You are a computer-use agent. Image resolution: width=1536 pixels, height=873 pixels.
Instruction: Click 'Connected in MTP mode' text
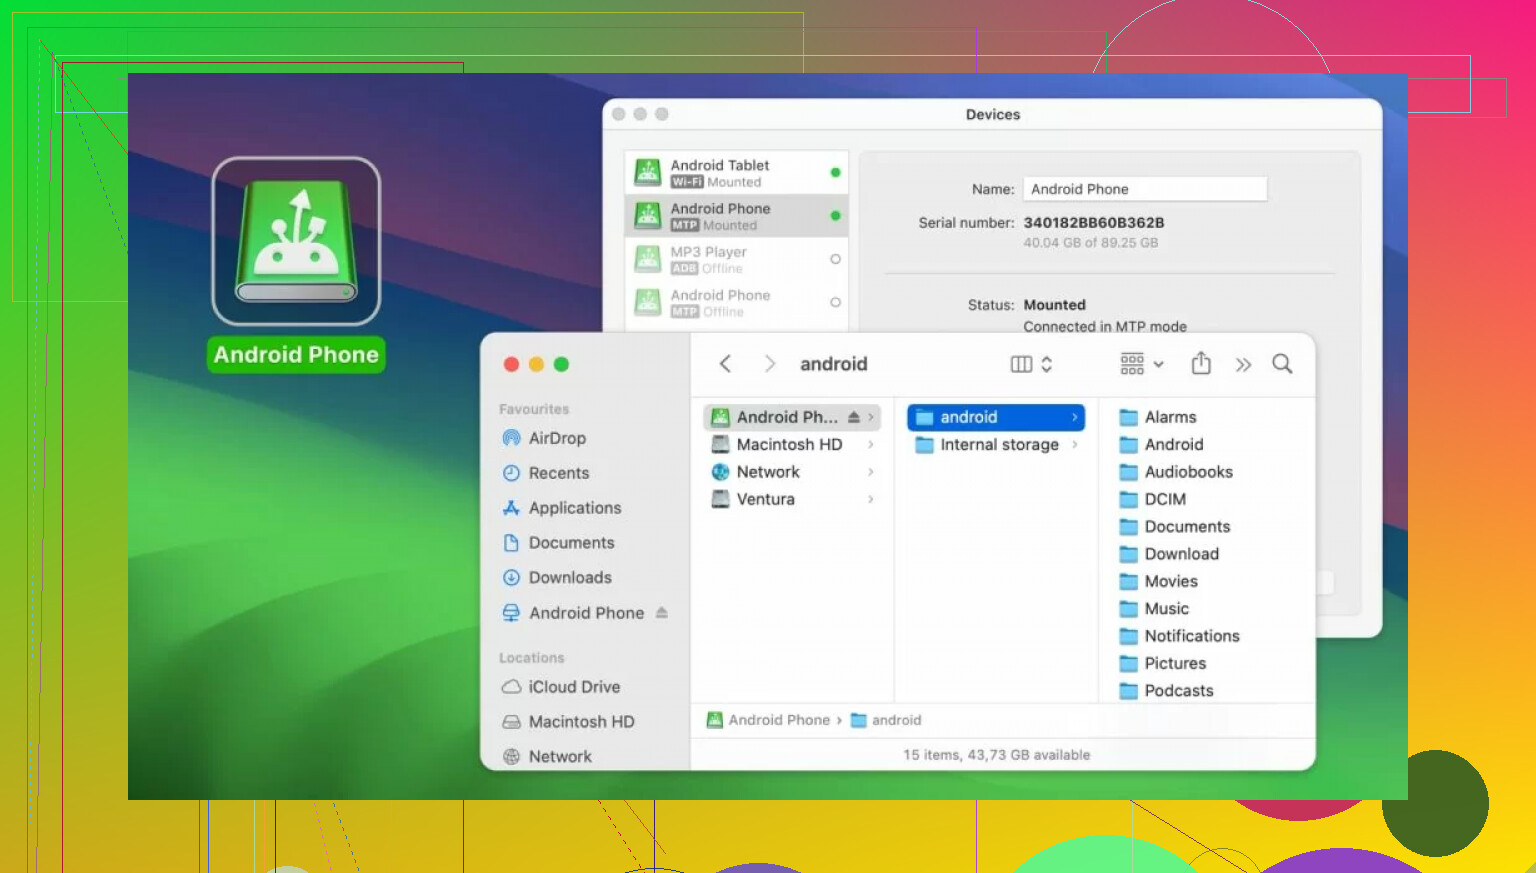[x=1105, y=327]
